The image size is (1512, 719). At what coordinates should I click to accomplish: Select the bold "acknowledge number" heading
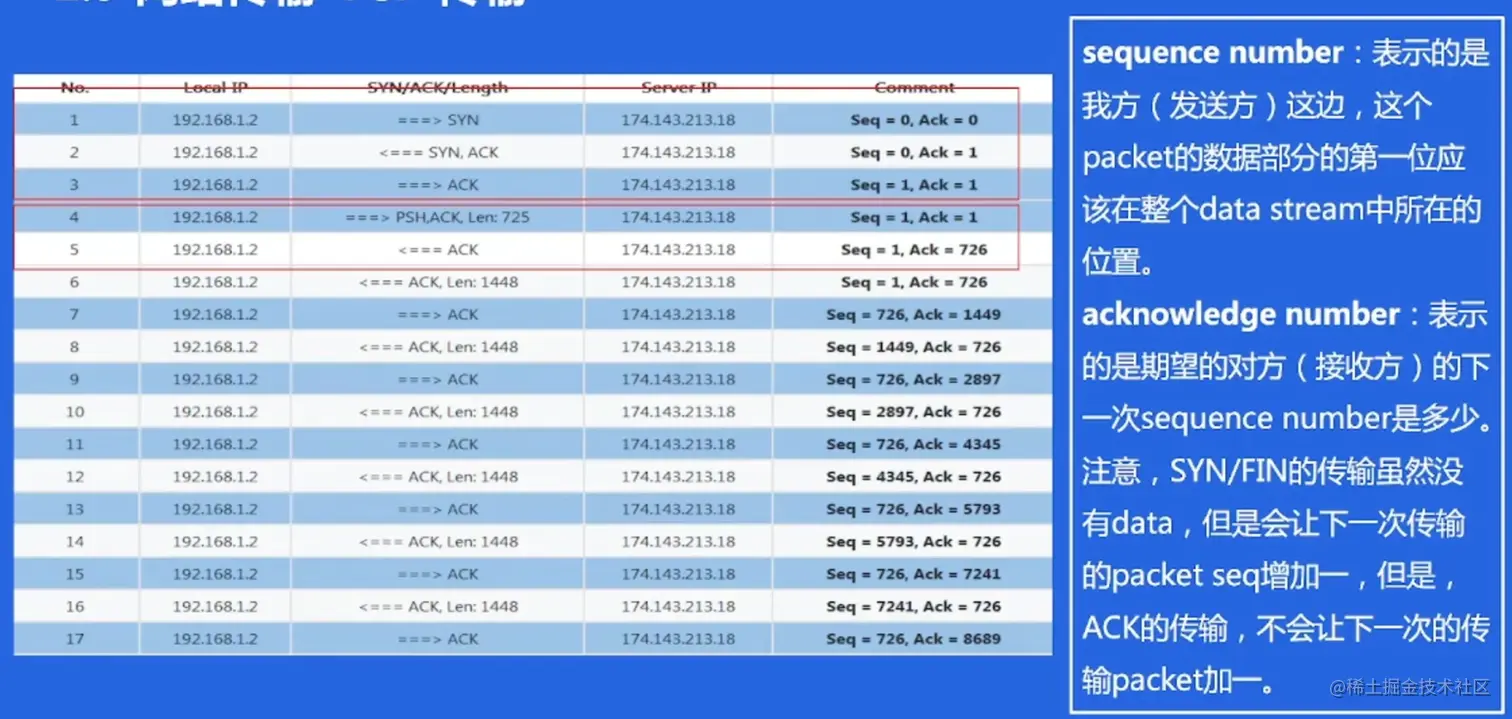[x=1241, y=314]
